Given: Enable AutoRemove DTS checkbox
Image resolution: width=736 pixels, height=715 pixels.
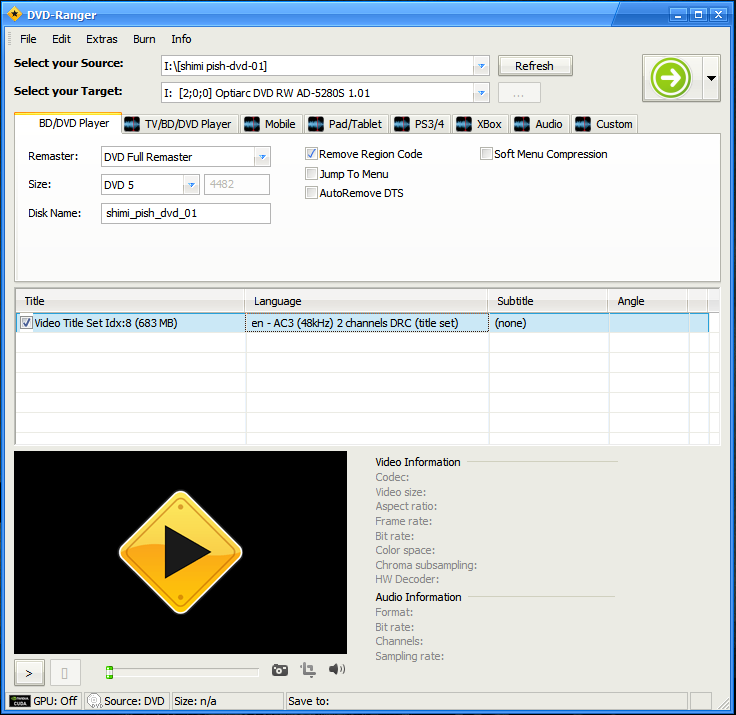Looking at the screenshot, I should 311,192.
